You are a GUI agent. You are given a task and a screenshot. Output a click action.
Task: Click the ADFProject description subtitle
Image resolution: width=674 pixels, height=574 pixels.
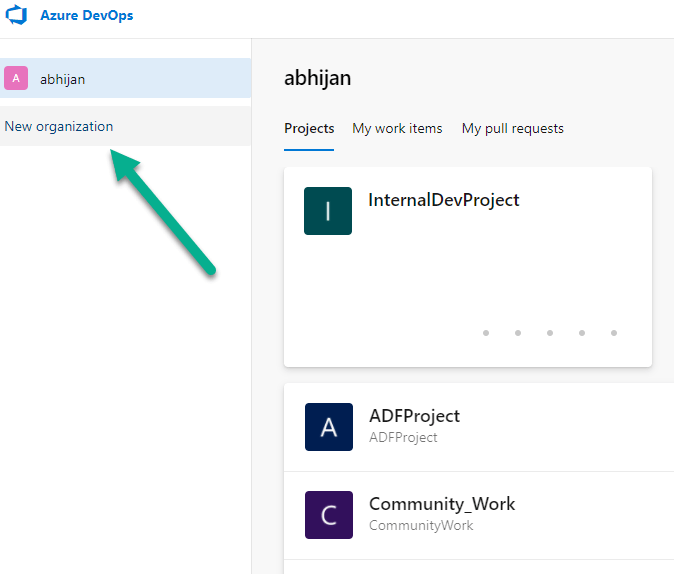click(x=403, y=437)
